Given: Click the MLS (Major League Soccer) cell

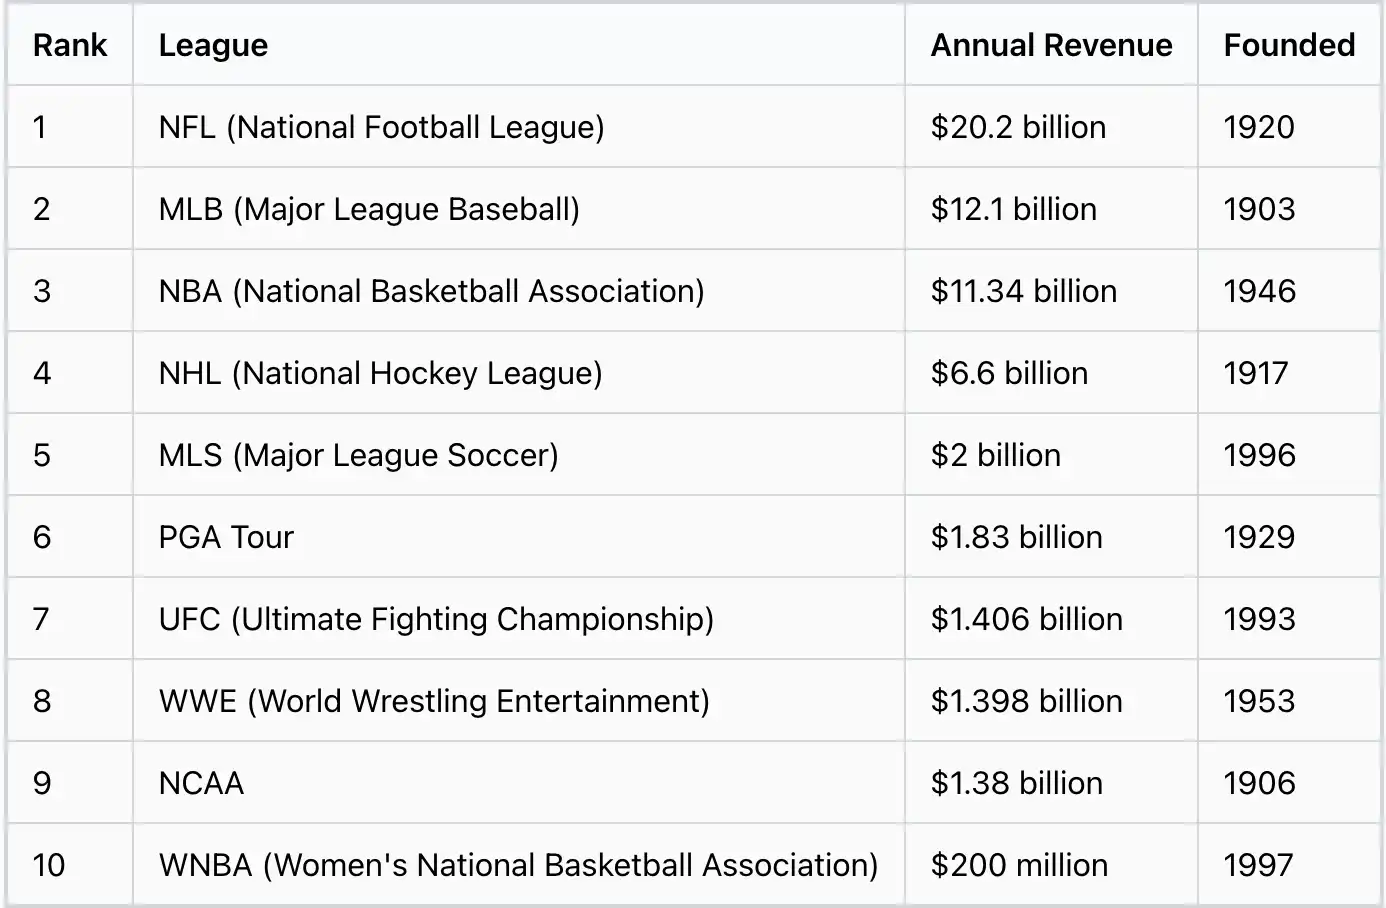Looking at the screenshot, I should tap(358, 456).
